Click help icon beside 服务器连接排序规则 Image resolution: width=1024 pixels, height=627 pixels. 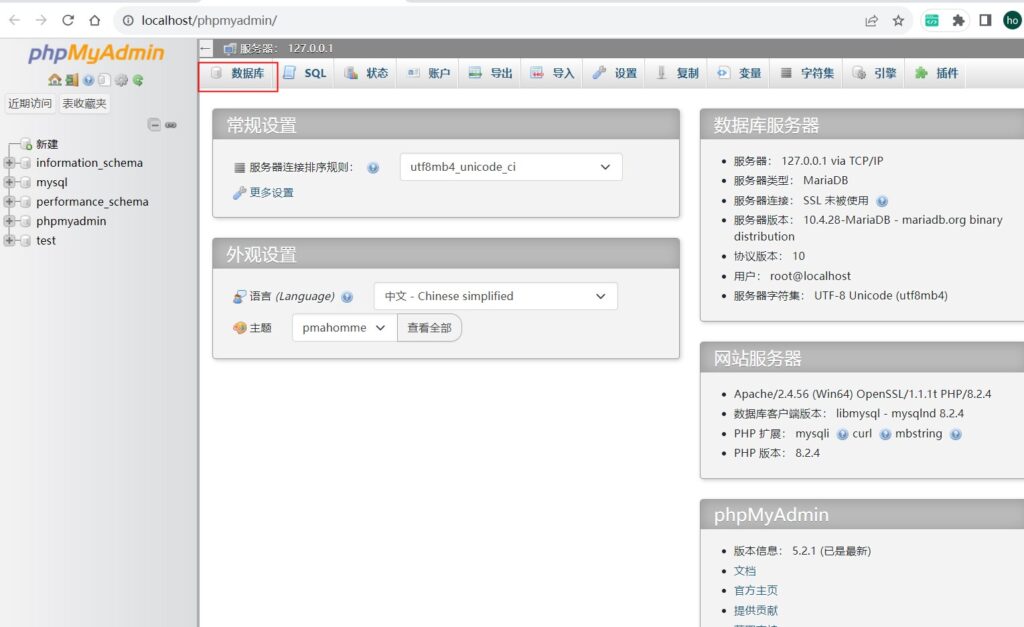click(373, 168)
